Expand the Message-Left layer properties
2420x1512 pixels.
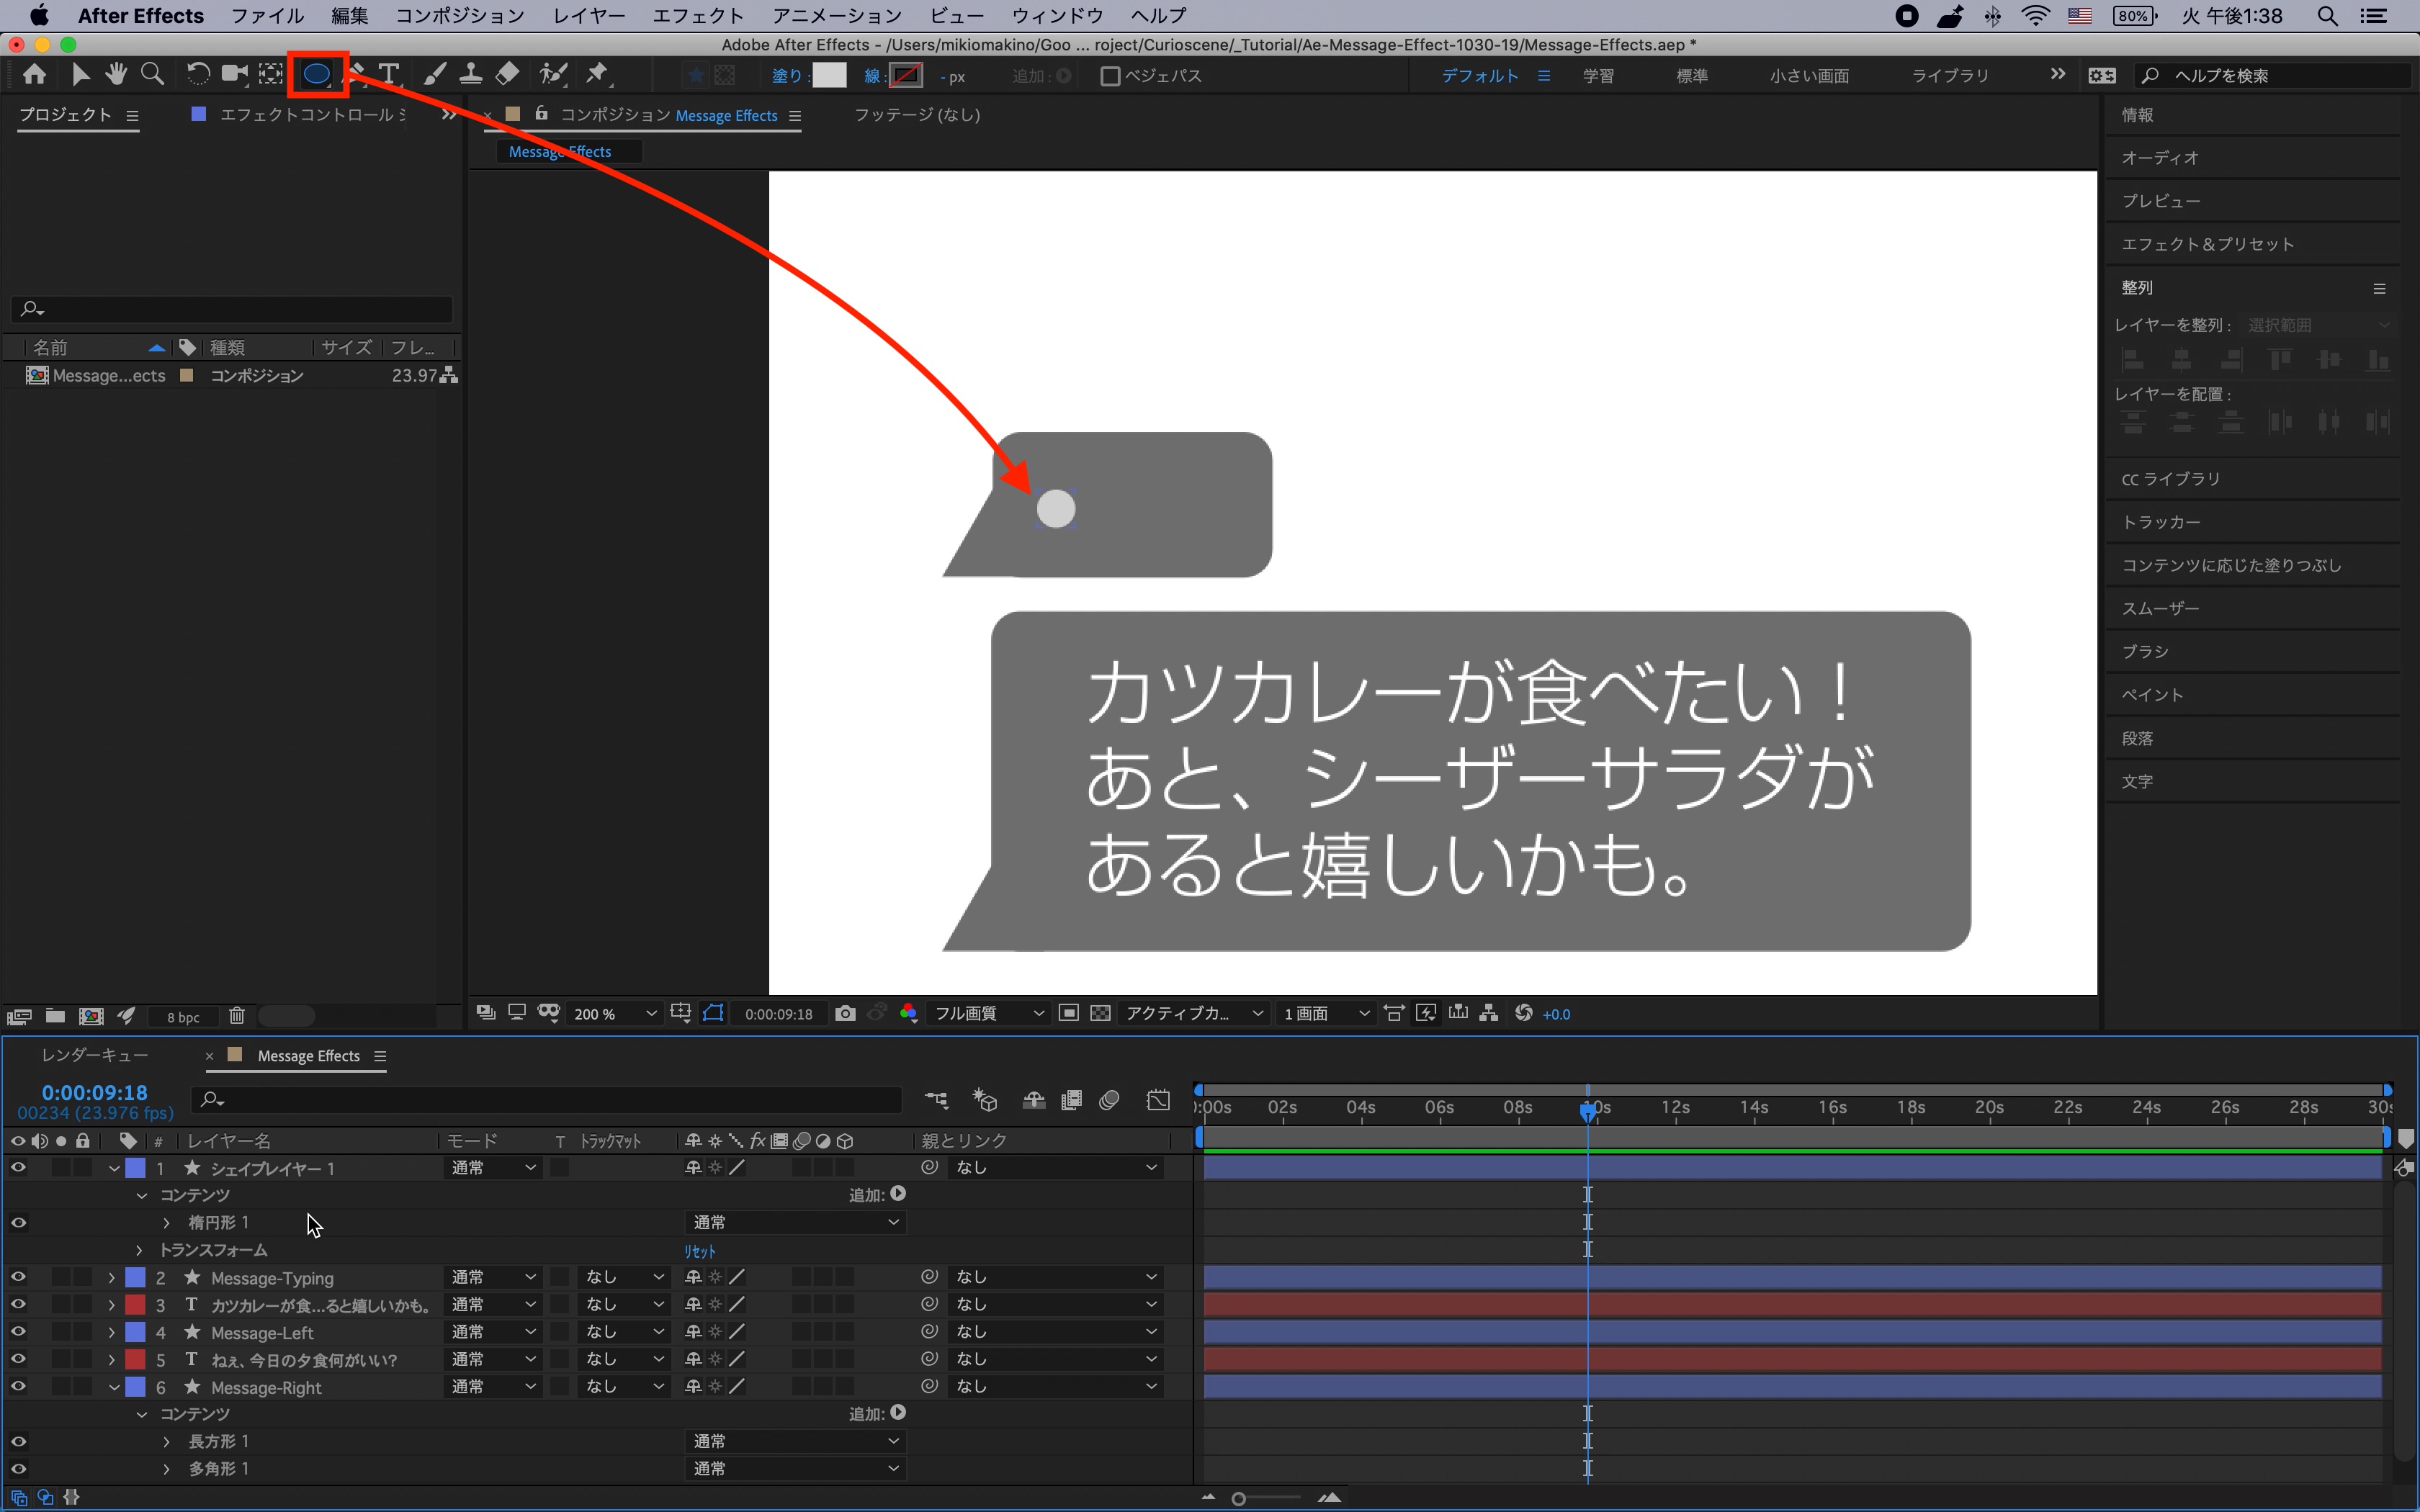coord(112,1332)
